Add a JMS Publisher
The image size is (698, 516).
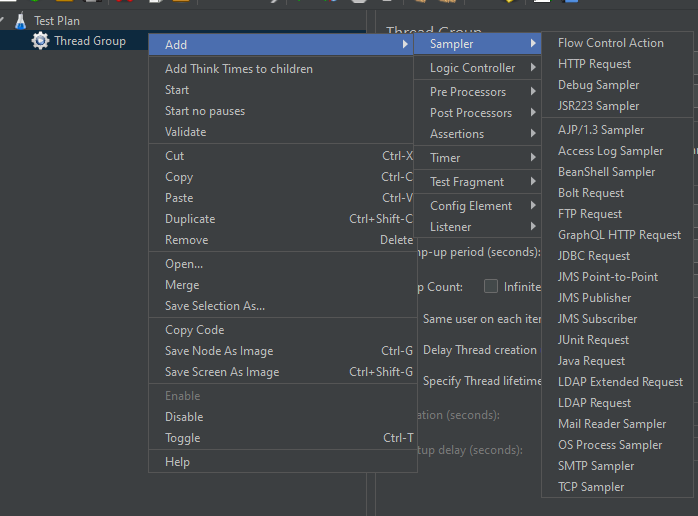[617, 297]
